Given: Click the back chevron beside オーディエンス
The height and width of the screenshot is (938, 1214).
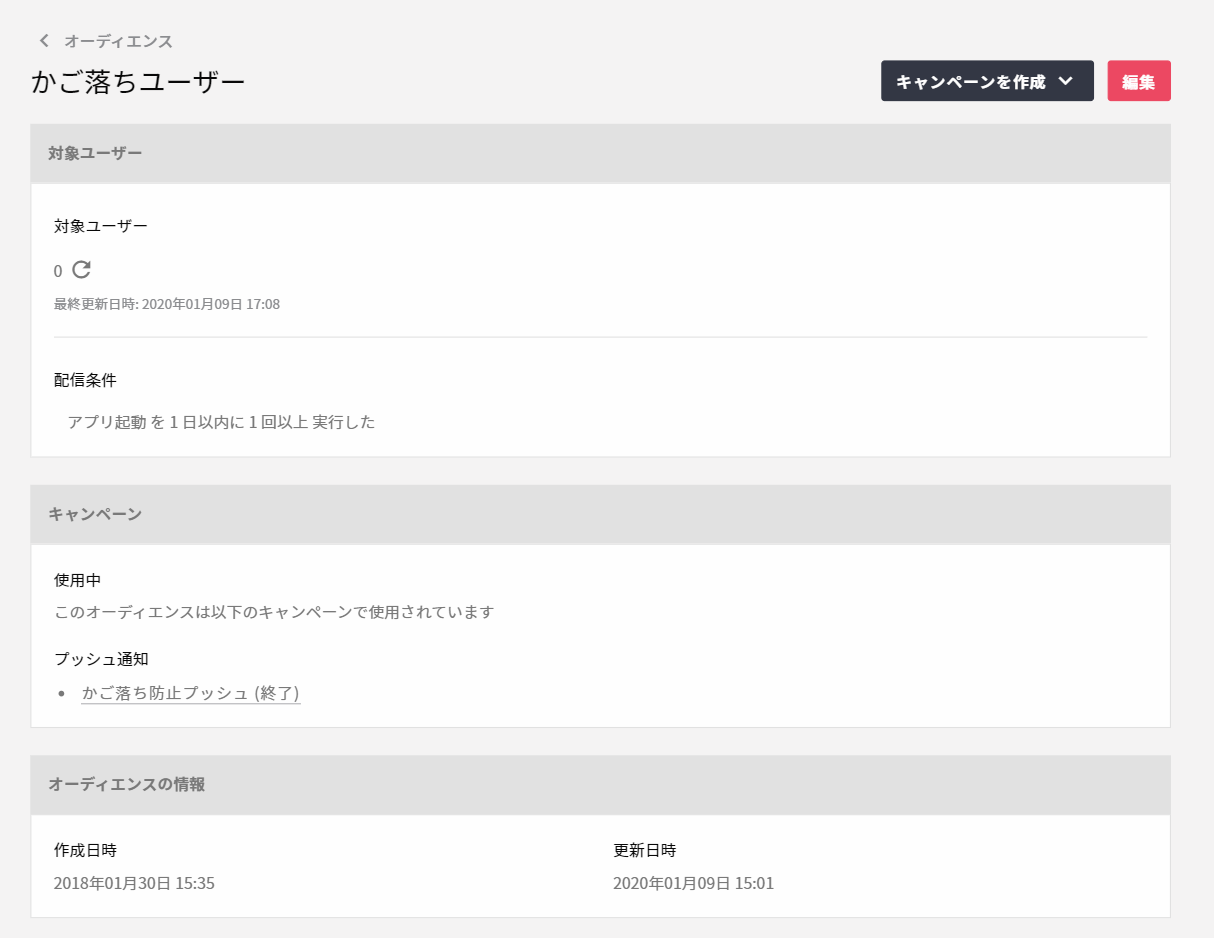Looking at the screenshot, I should click(43, 41).
